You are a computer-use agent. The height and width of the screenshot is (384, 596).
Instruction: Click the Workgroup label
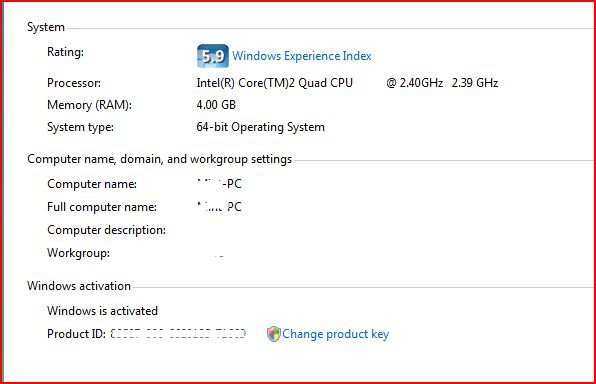click(78, 253)
